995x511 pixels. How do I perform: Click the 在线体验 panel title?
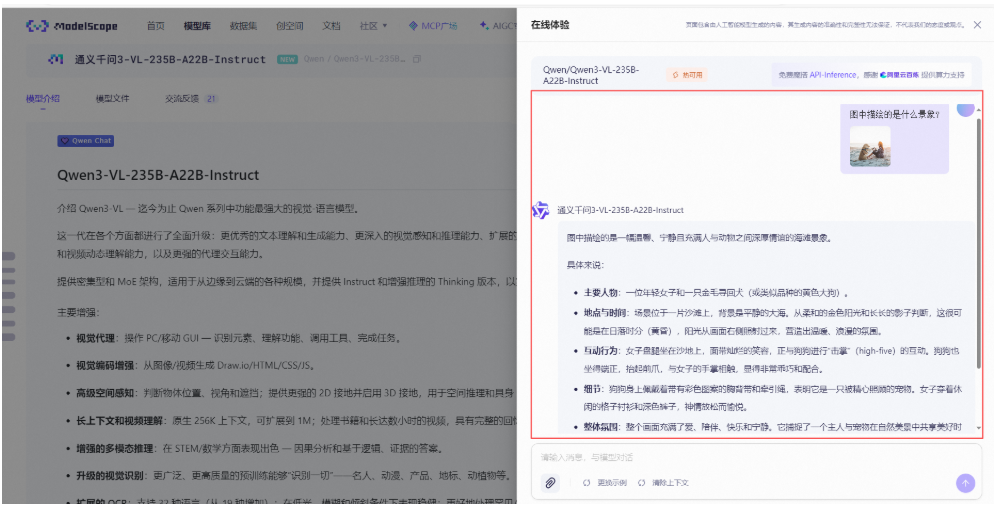(550, 25)
